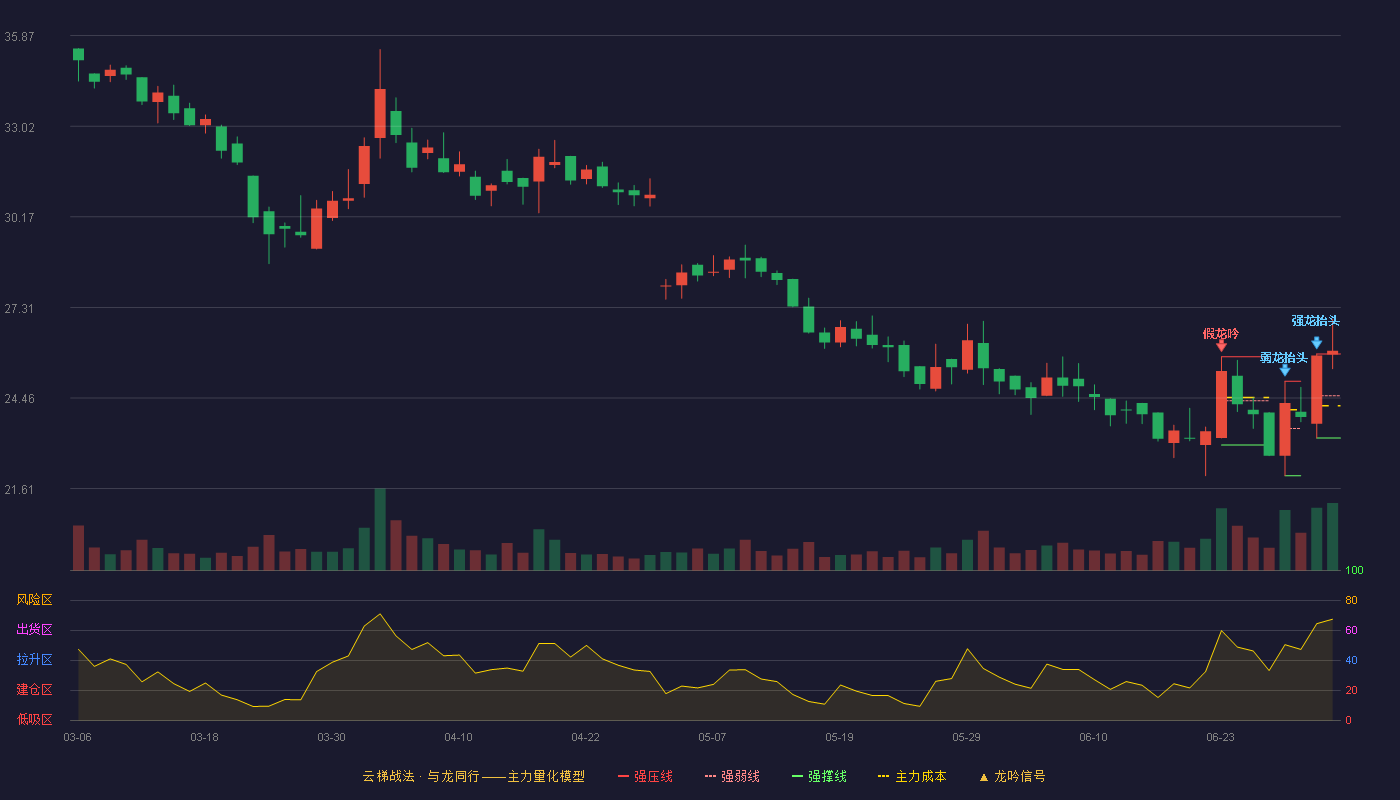Click the 27.31 price axis label
This screenshot has width=1400, height=800.
(x=19, y=308)
